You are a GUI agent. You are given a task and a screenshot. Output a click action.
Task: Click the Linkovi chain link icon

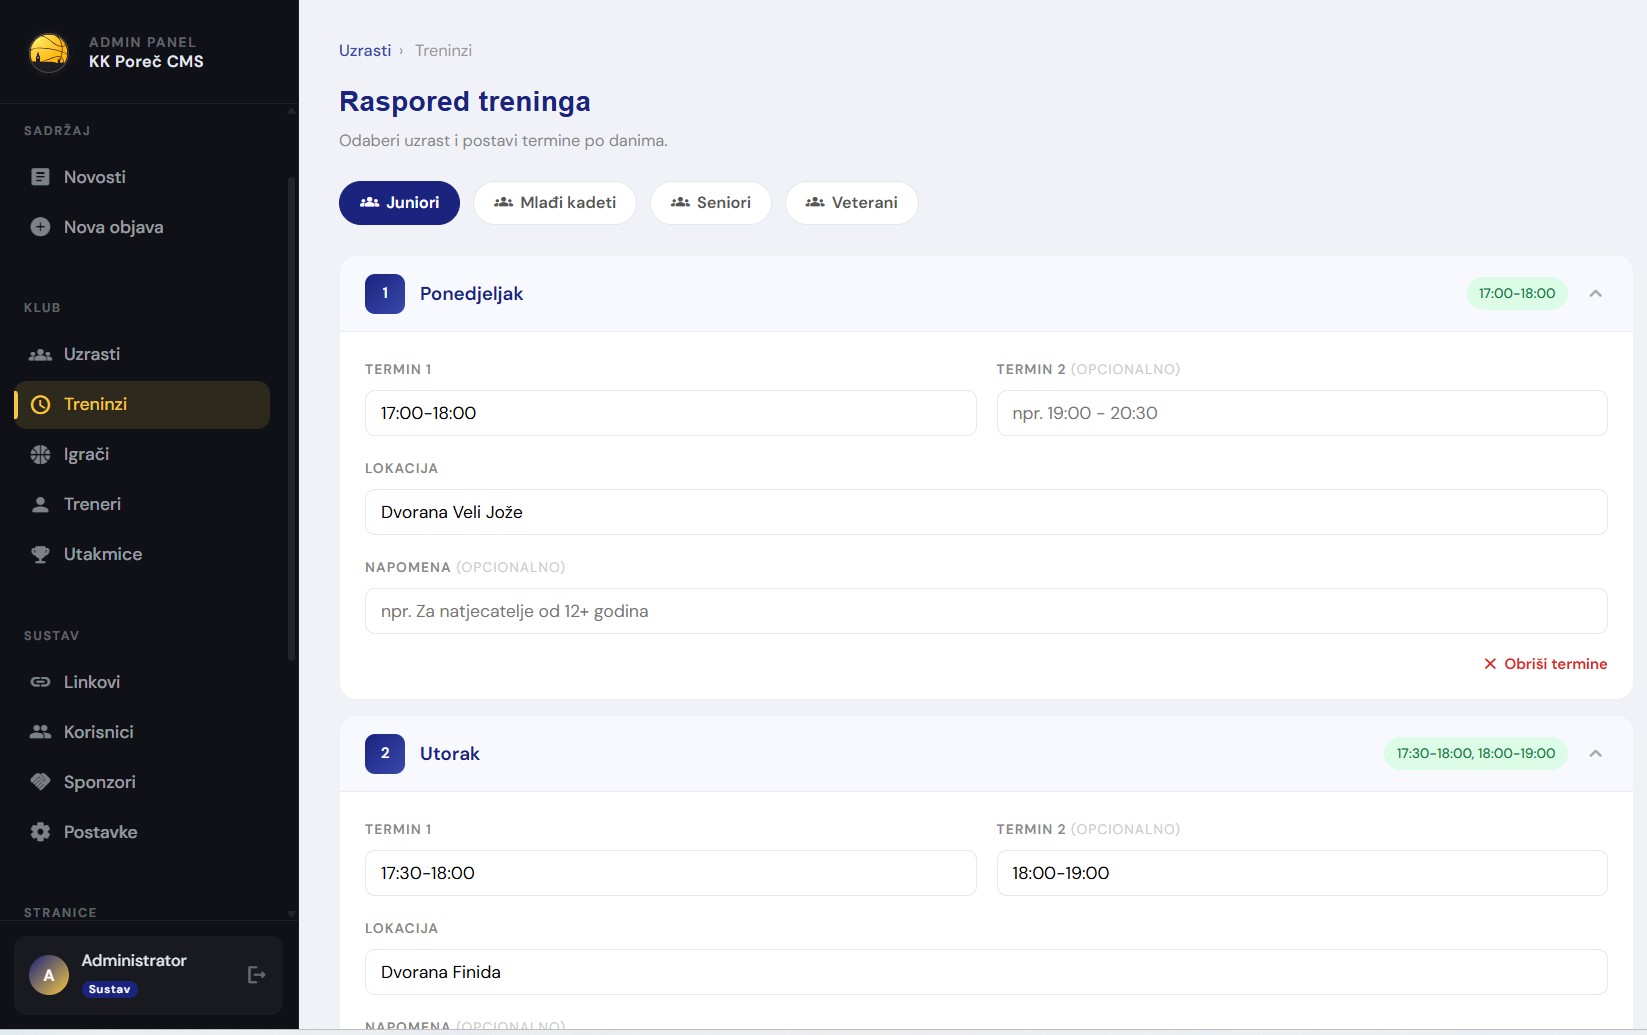pos(40,682)
